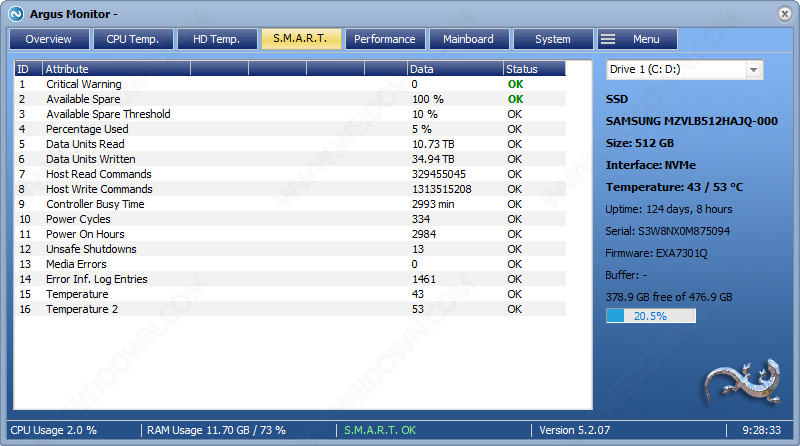
Task: Open the System tab
Action: 553,39
